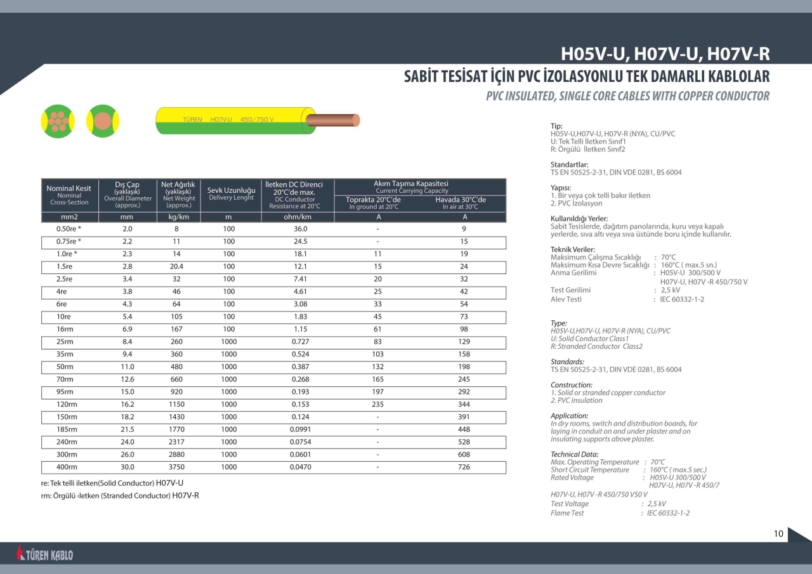Select the 0.50re row cross-section cell
Image resolution: width=812 pixels, height=574 pixels.
point(70,229)
